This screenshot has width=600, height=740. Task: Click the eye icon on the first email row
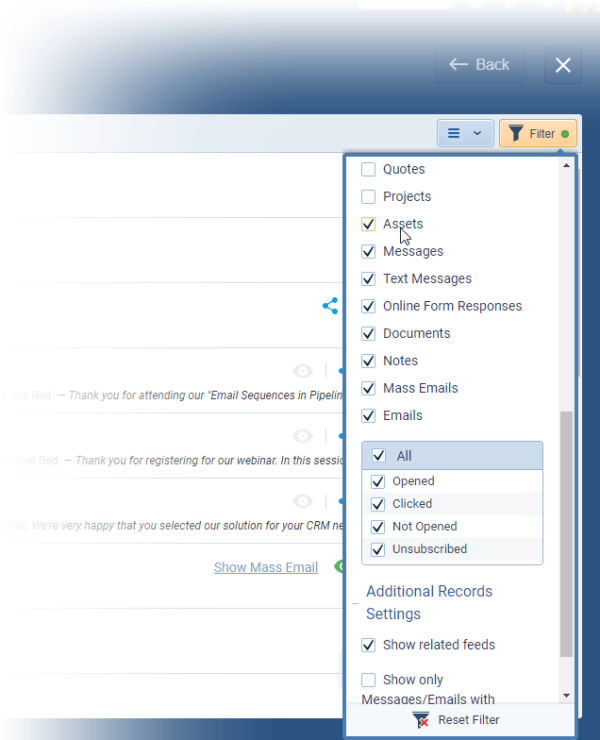coord(302,371)
